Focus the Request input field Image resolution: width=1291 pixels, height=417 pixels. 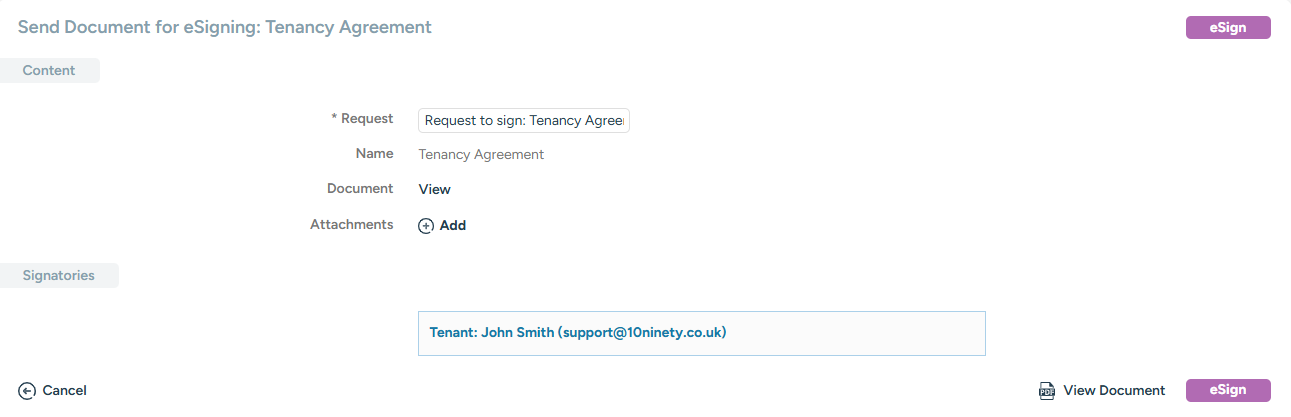[523, 120]
